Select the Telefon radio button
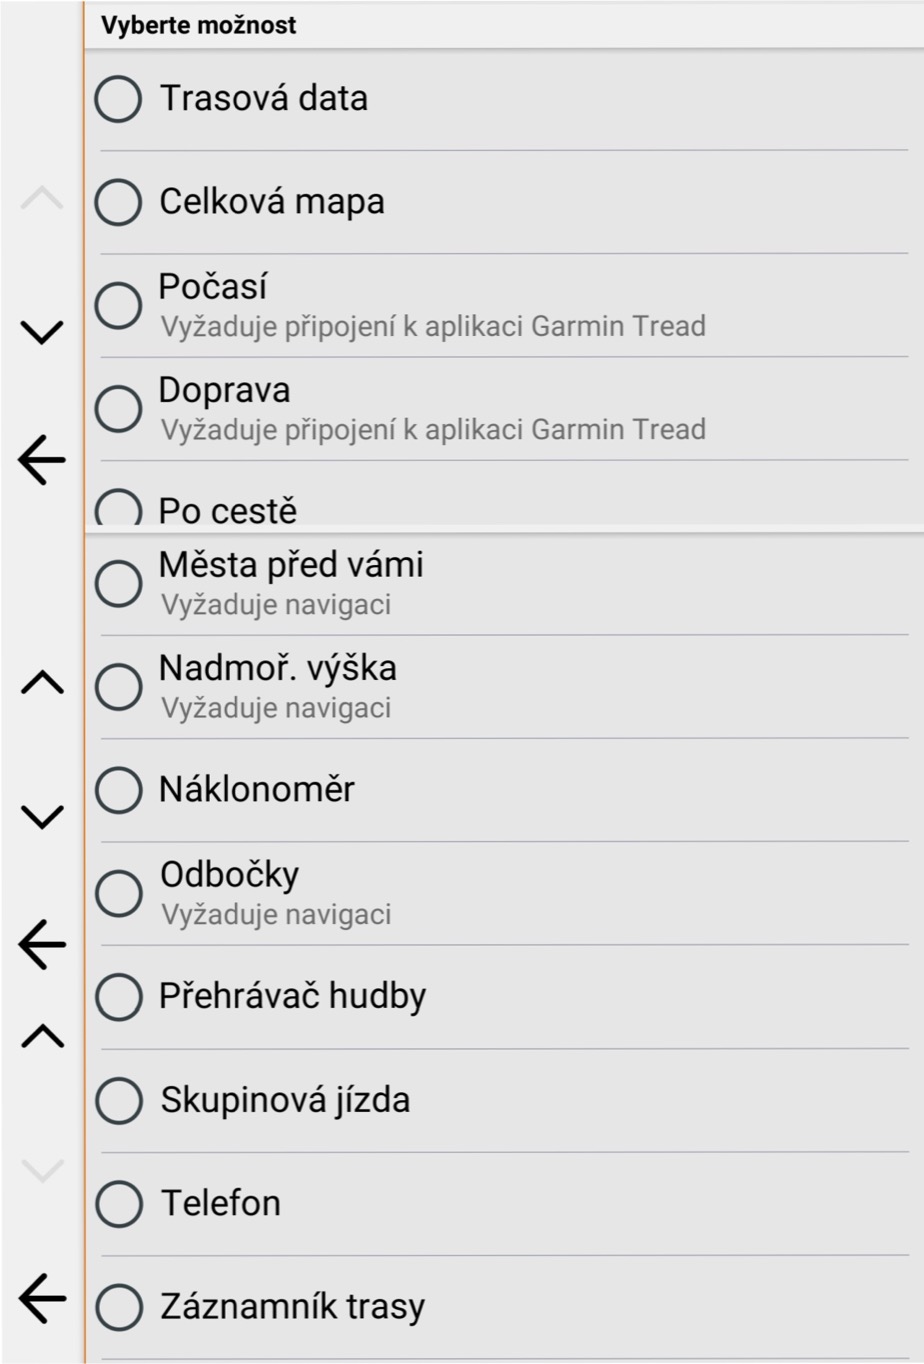Viewport: 924px width, 1364px height. pyautogui.click(x=117, y=1204)
